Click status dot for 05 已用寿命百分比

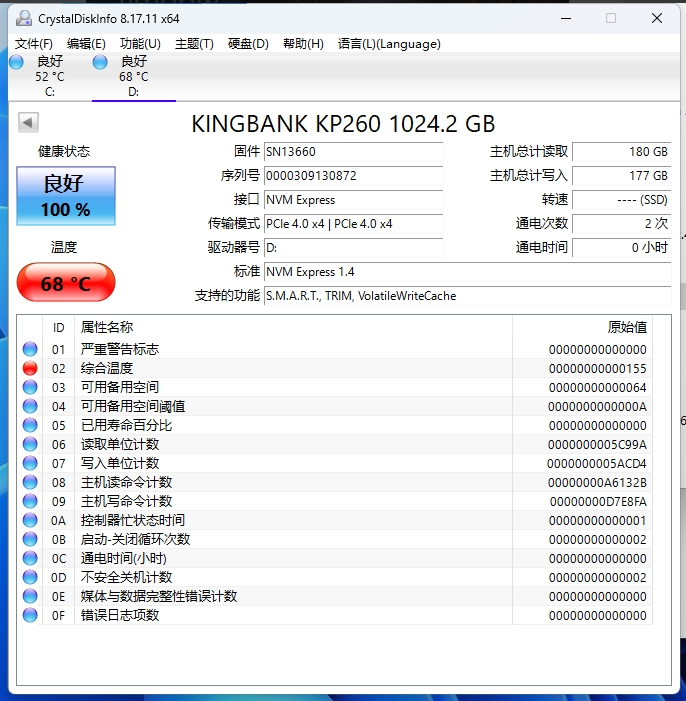pyautogui.click(x=30, y=425)
